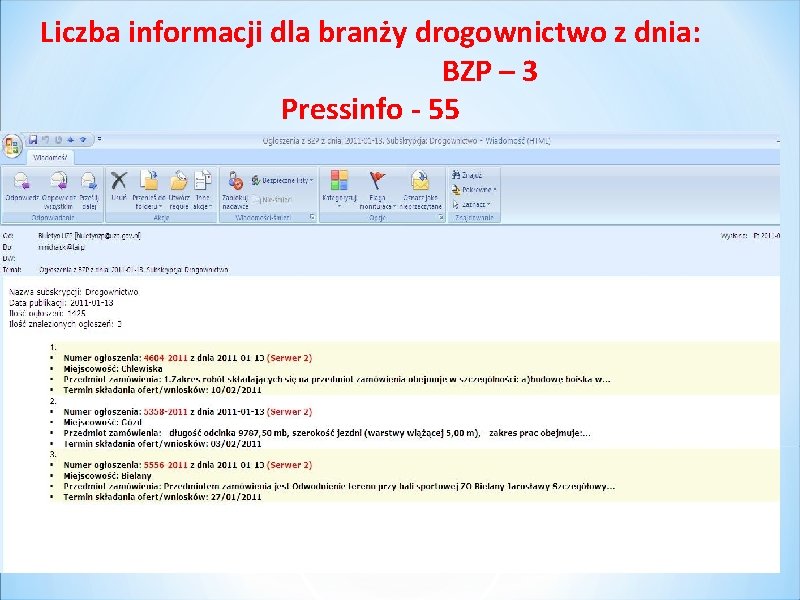
Task: Open Bezpieczne listy dropdown
Action: pyautogui.click(x=283, y=180)
